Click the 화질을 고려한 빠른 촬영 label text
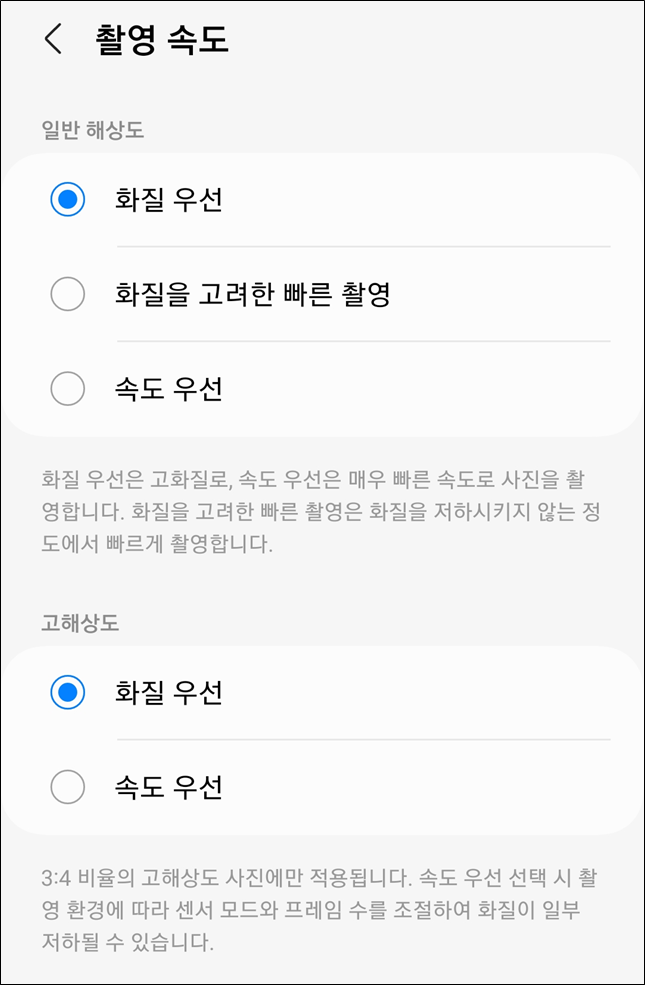 (x=251, y=294)
